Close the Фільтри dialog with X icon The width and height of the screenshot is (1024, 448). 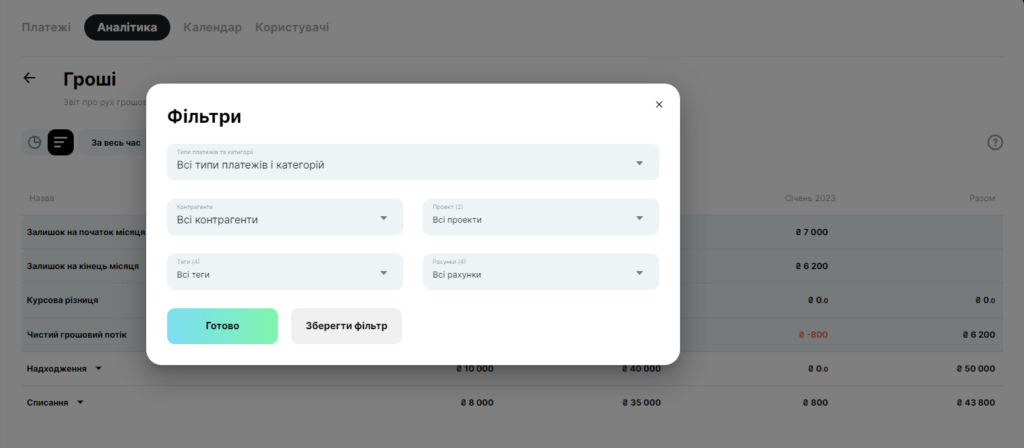[x=659, y=104]
